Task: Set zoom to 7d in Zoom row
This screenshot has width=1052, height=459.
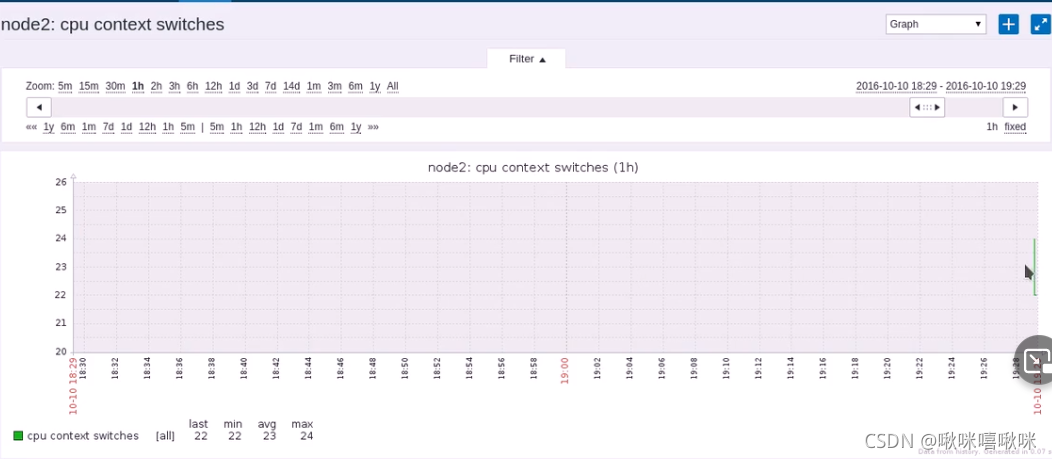Action: 270,86
